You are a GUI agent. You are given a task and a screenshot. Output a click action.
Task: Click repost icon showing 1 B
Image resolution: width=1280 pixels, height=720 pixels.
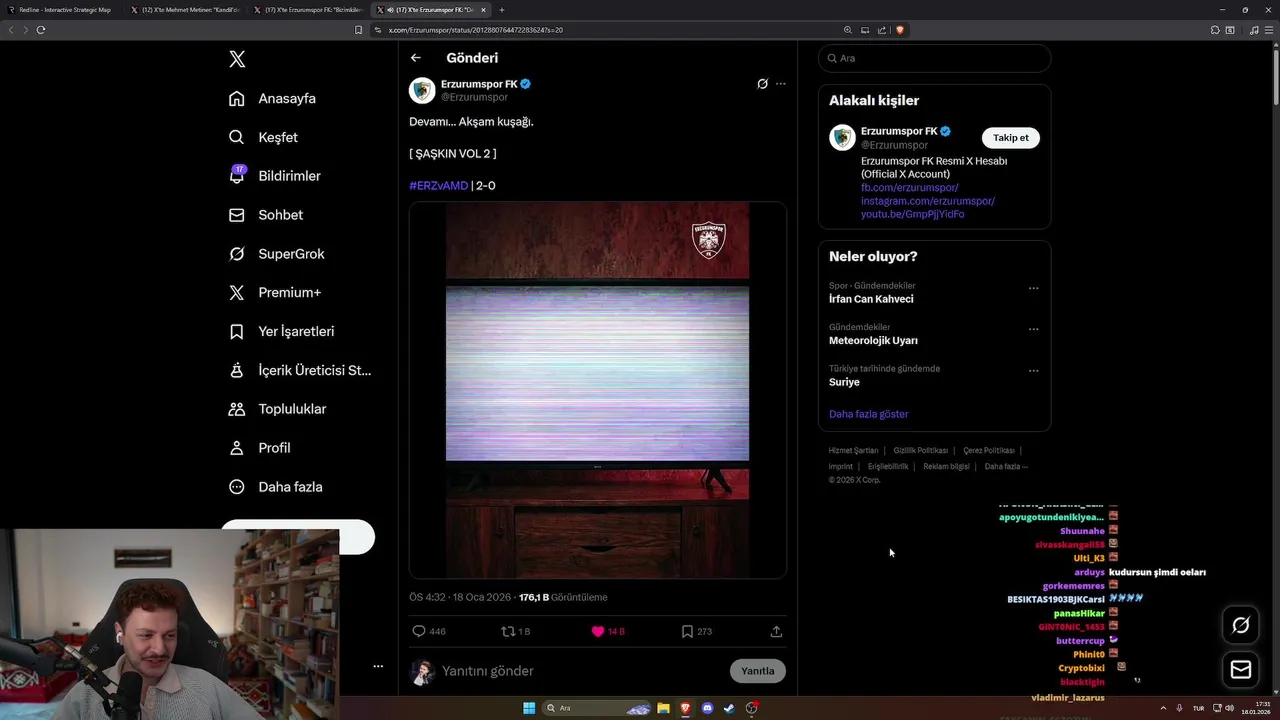coord(508,631)
